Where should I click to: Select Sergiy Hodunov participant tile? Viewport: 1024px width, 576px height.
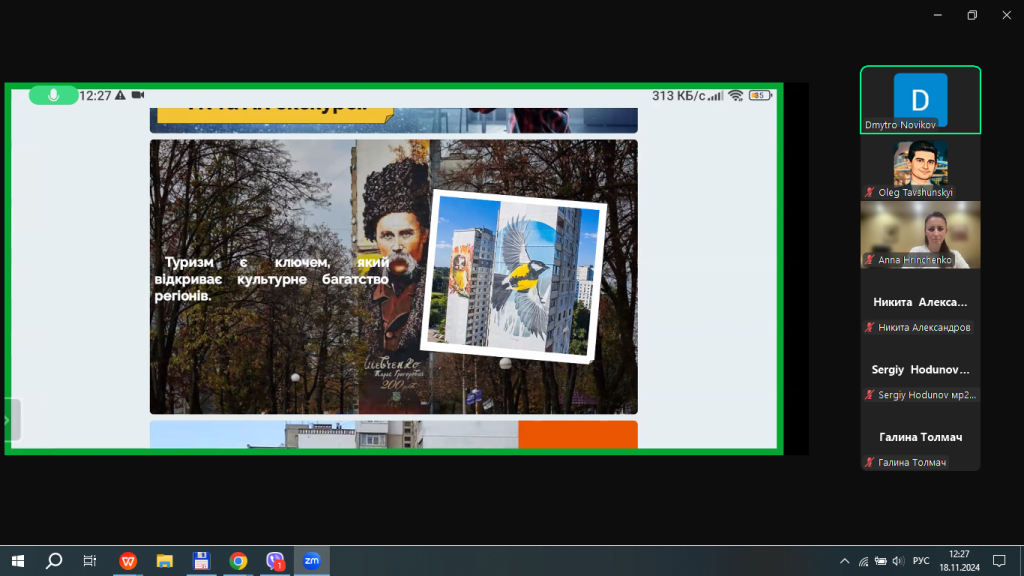coord(920,370)
